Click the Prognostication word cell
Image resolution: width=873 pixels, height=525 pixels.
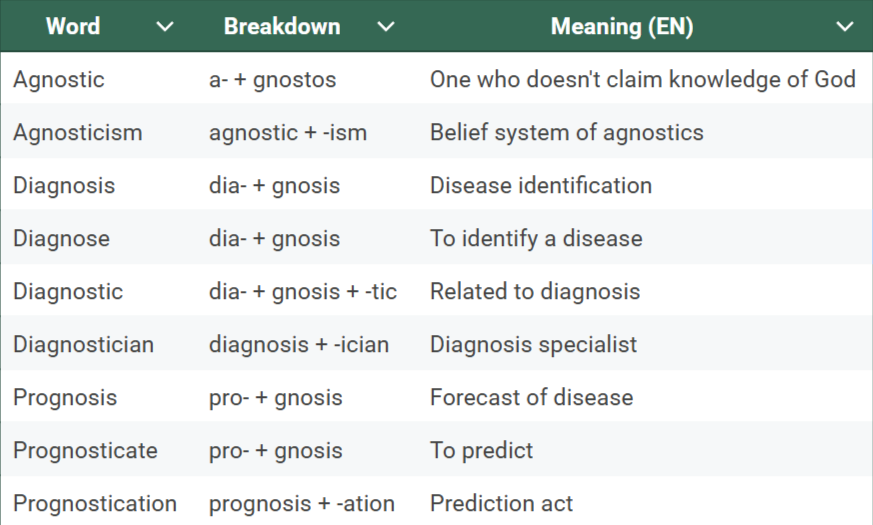(95, 503)
